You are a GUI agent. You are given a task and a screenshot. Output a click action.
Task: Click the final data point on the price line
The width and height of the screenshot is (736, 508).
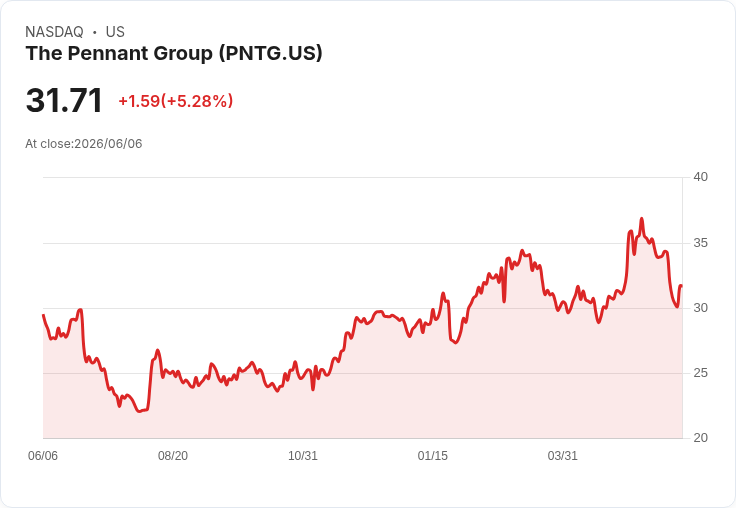tap(682, 285)
